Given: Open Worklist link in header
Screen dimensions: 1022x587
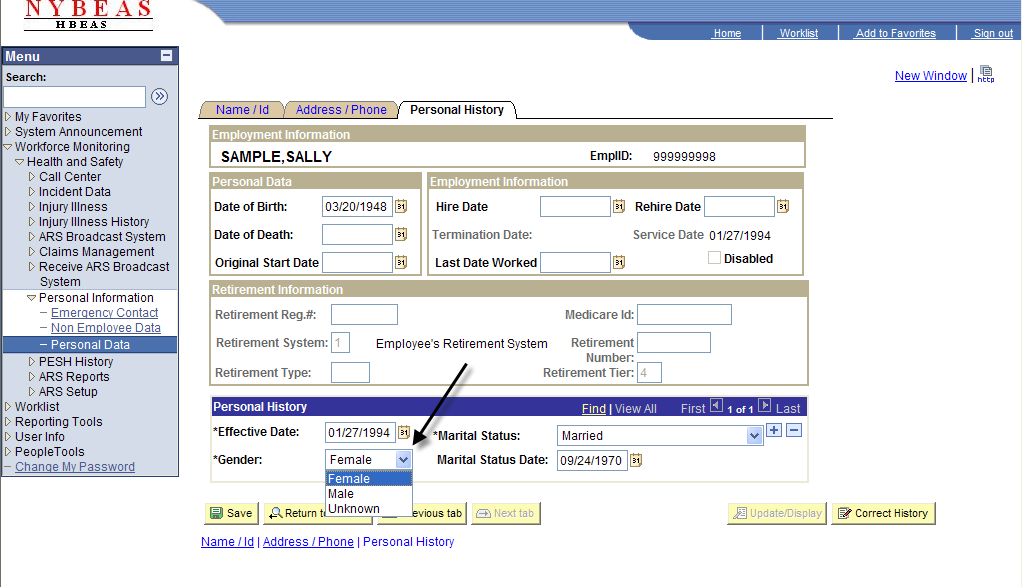Looking at the screenshot, I should (x=799, y=33).
